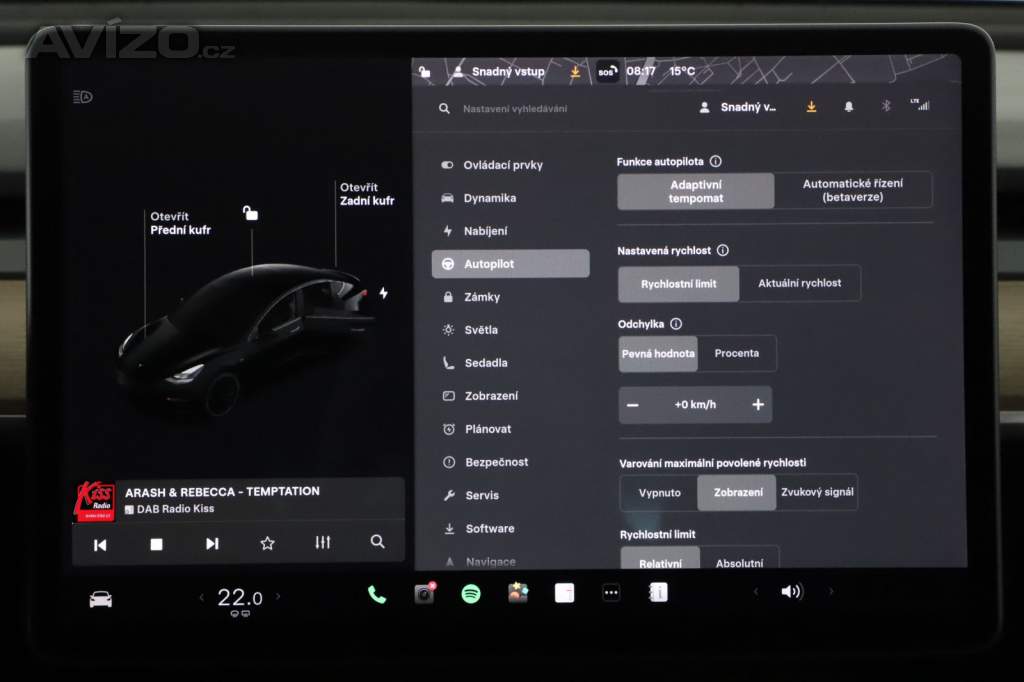Tap Otevřít Přední kufr
This screenshot has width=1024, height=682.
(180, 223)
